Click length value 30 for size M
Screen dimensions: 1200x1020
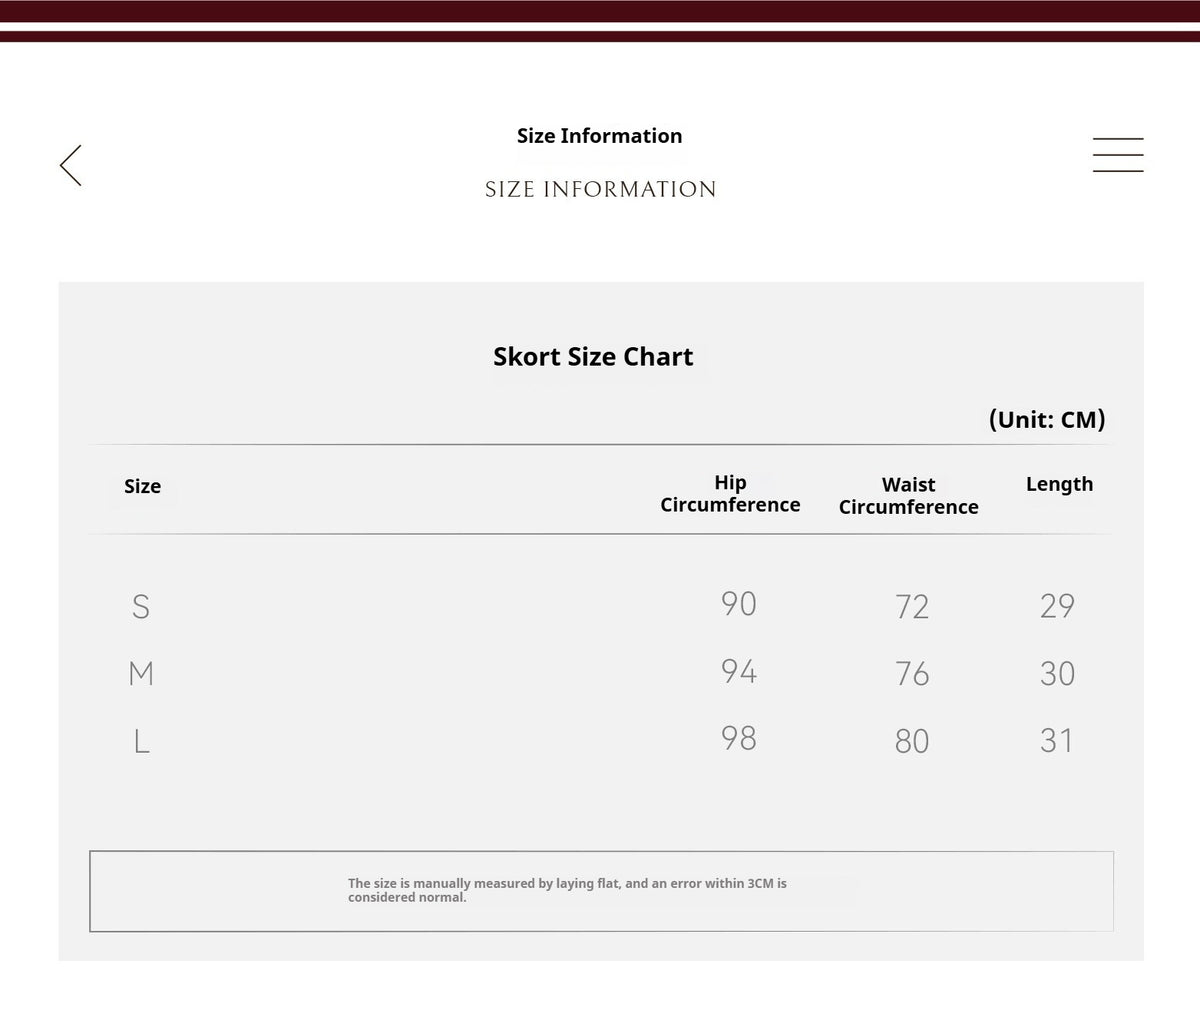[x=1057, y=673]
